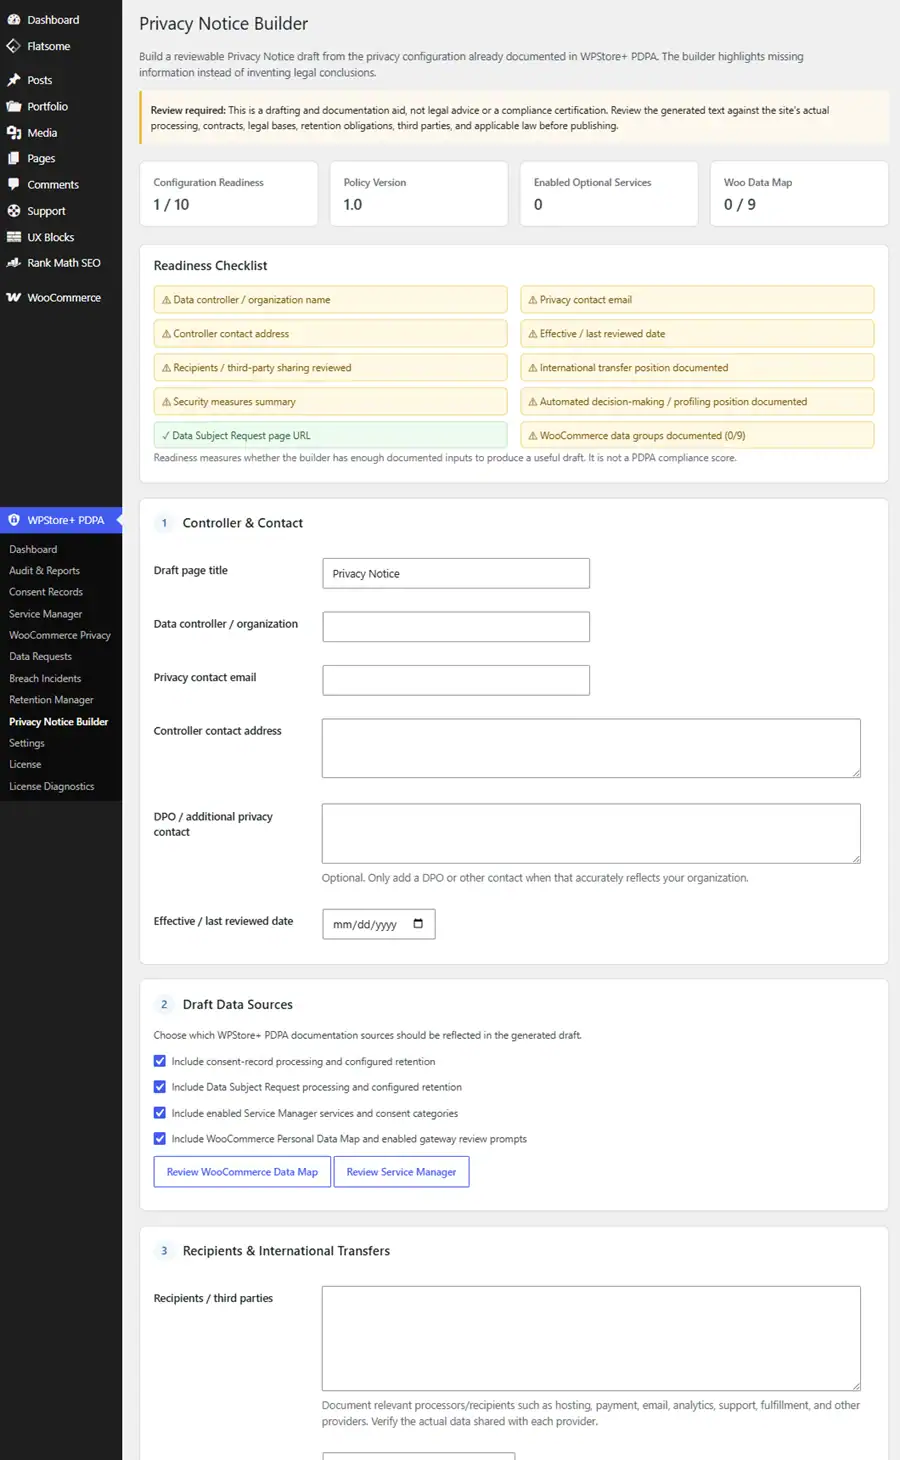Viewport: 900px width, 1460px height.
Task: Click the Rank Math SEO chart icon
Action: [x=14, y=263]
